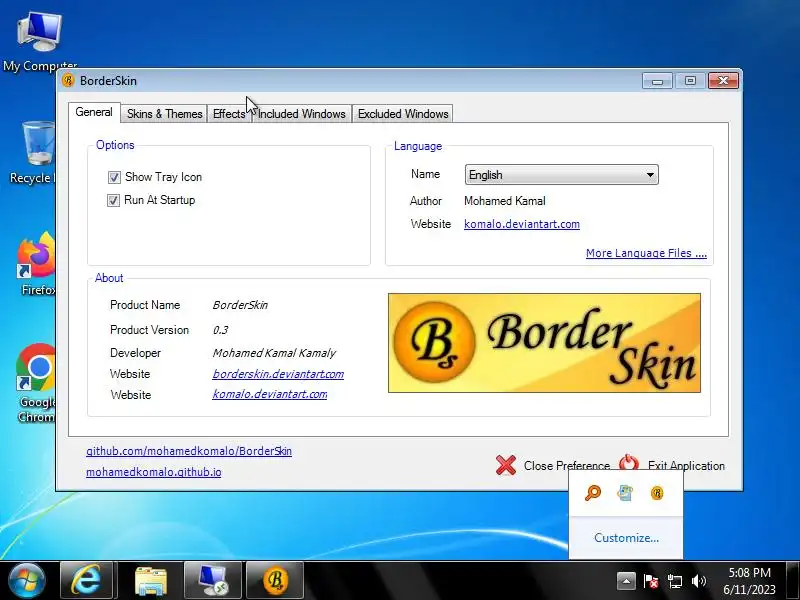This screenshot has height=600, width=800.
Task: Open the network tray icon
Action: click(x=674, y=581)
